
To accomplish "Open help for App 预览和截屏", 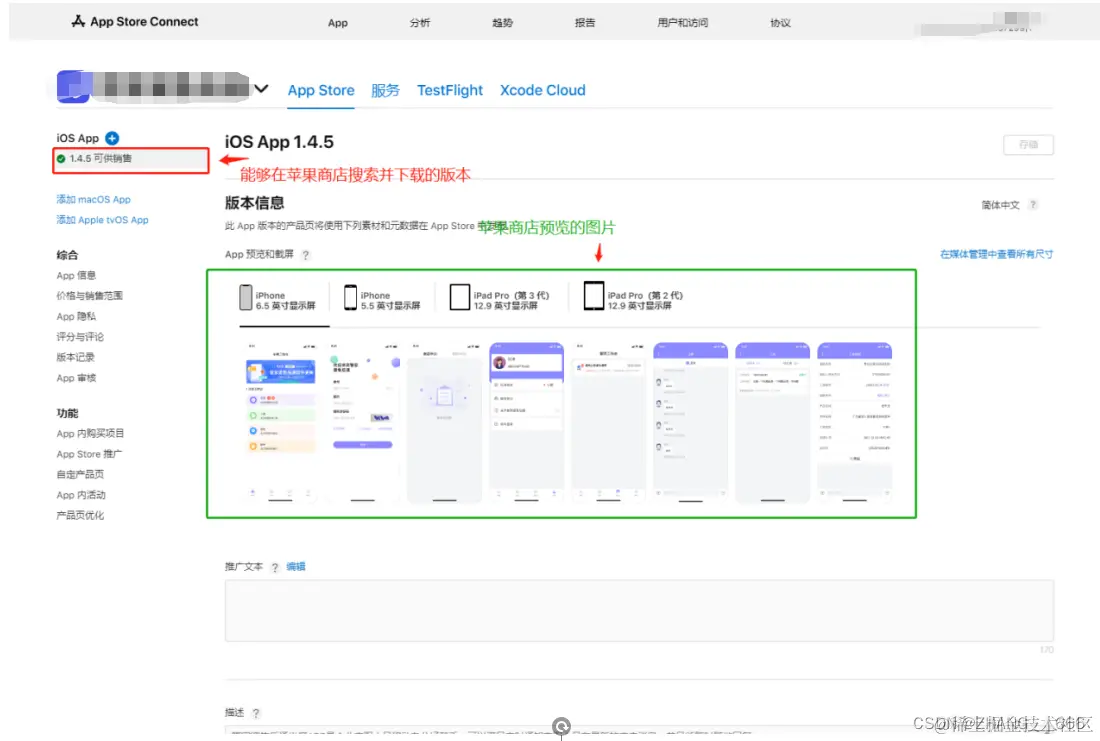I will pyautogui.click(x=305, y=255).
